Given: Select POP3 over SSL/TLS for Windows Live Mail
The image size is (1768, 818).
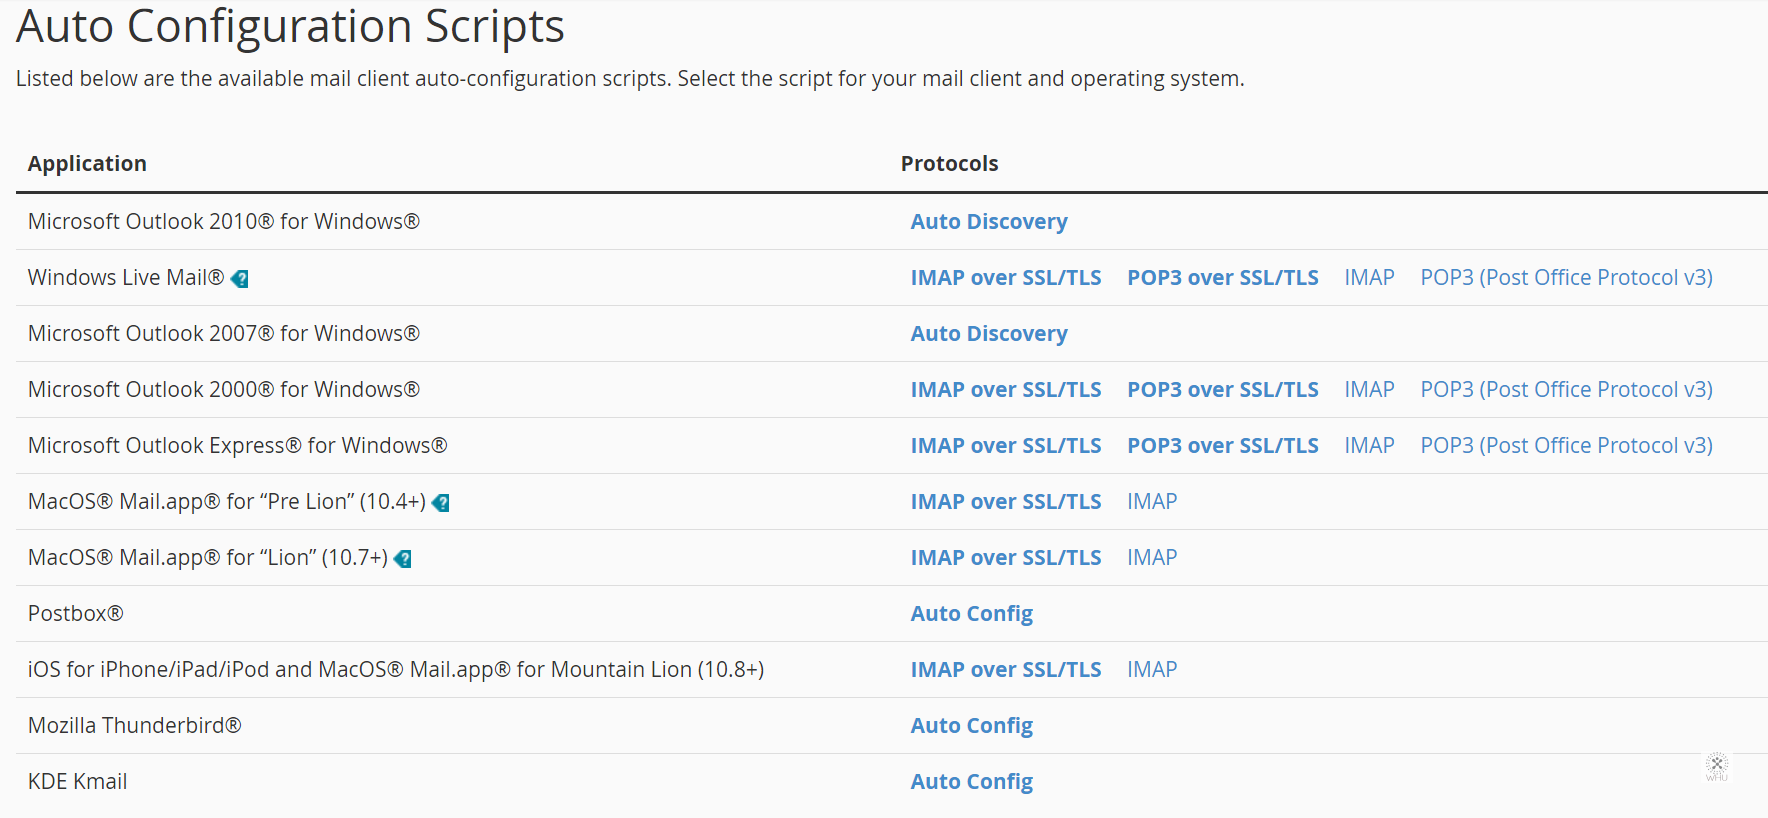Looking at the screenshot, I should [x=1223, y=278].
